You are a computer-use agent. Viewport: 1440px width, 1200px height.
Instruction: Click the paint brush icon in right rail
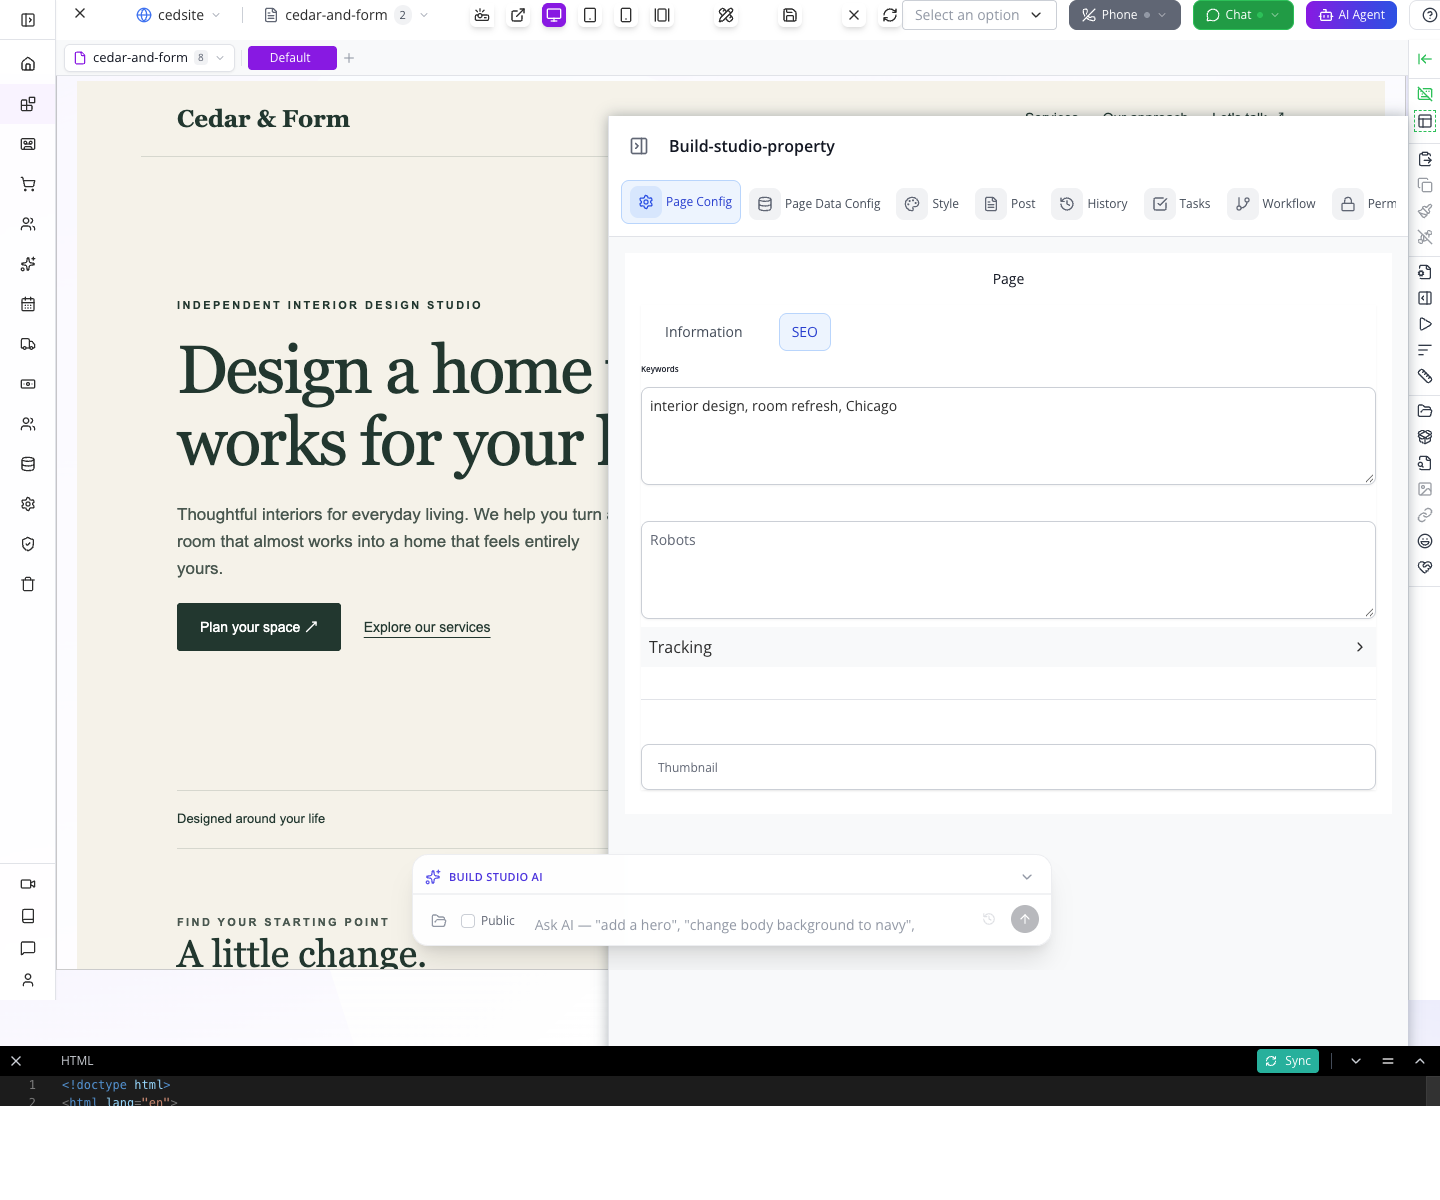(x=1425, y=211)
